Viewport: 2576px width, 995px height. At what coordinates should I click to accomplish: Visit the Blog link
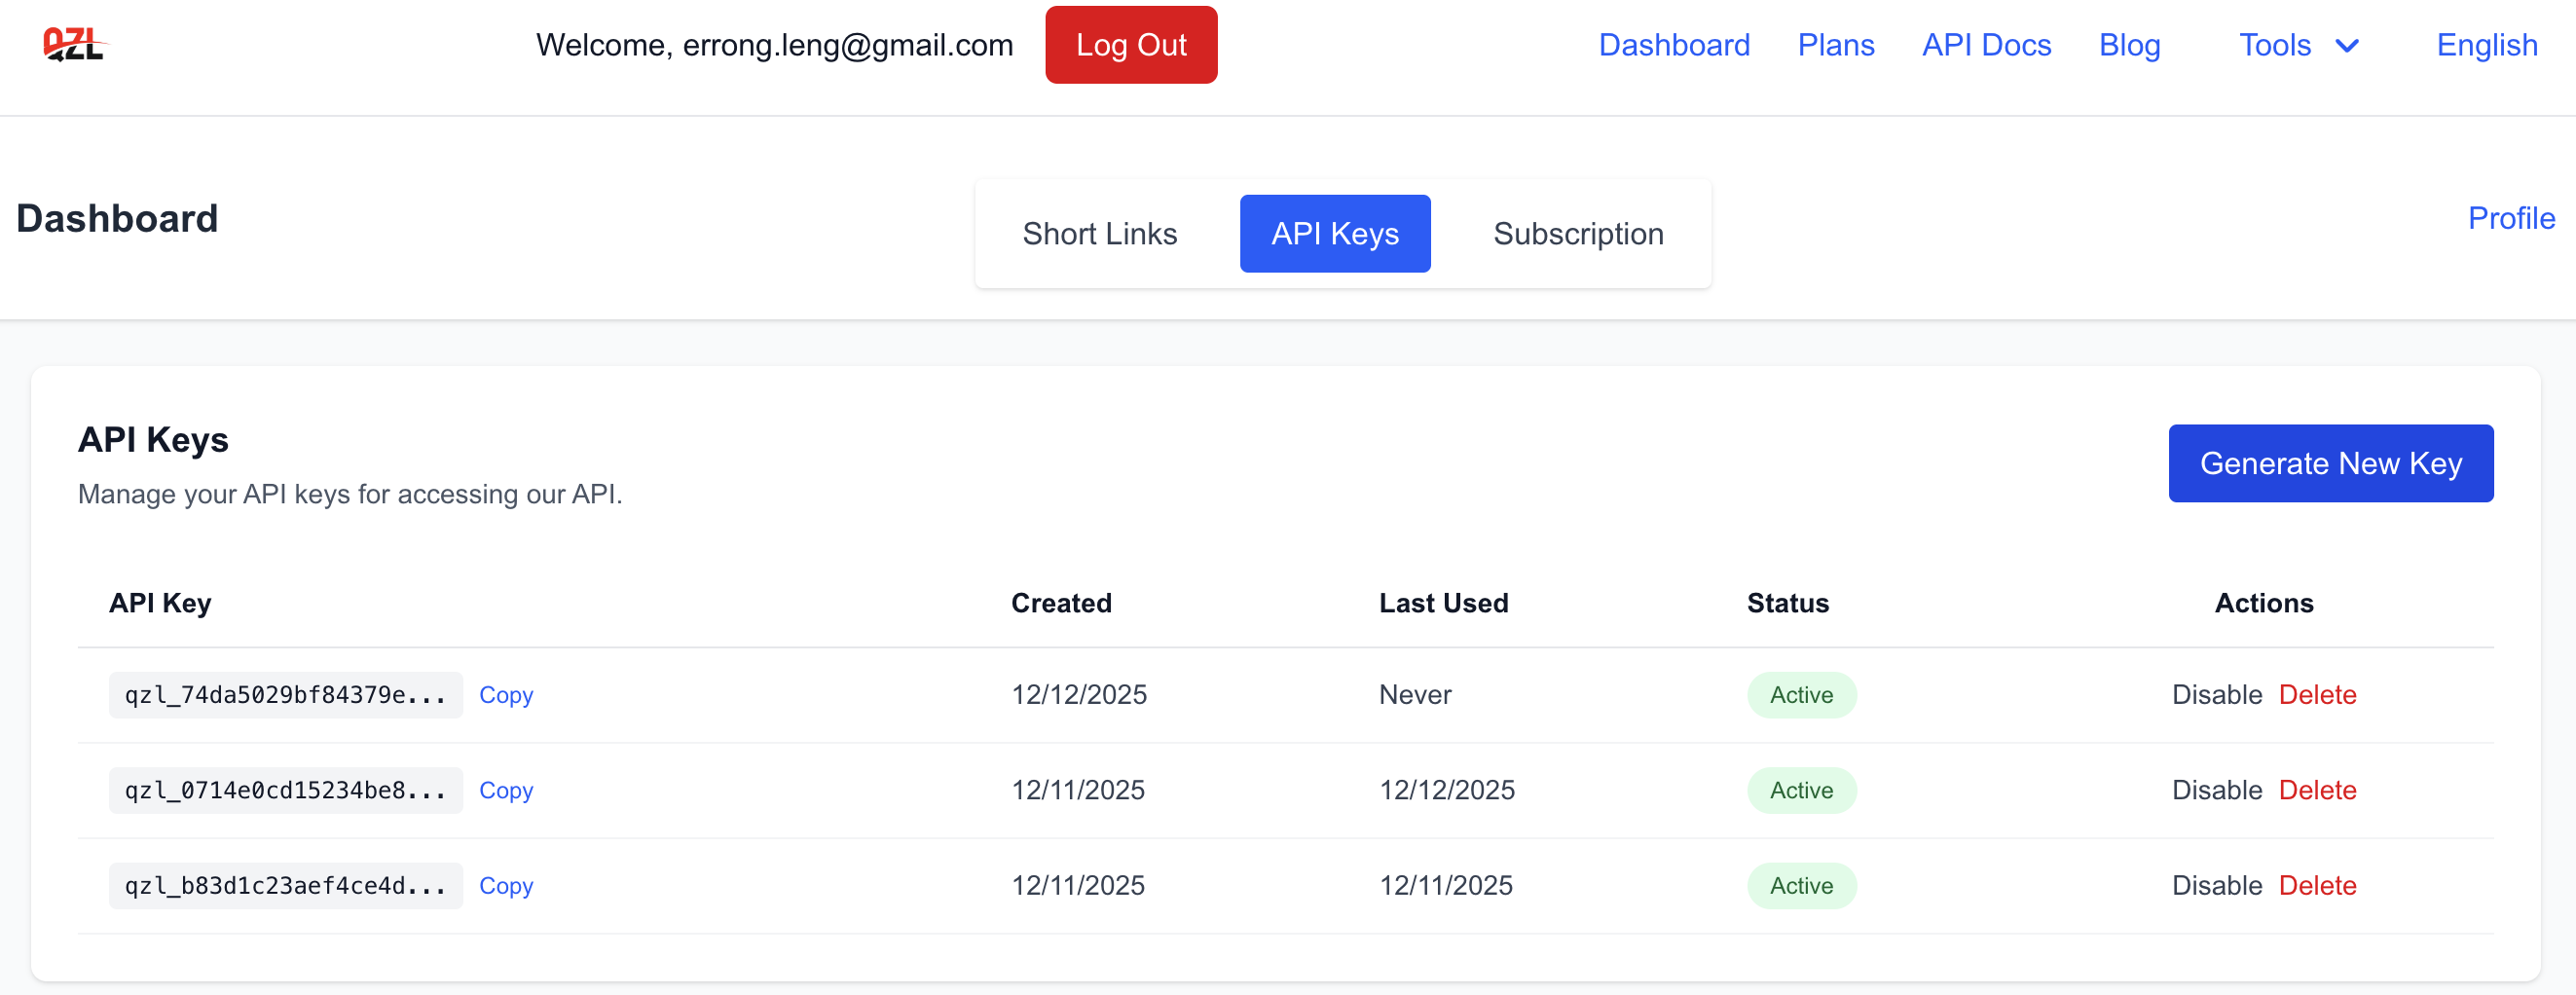[2129, 45]
